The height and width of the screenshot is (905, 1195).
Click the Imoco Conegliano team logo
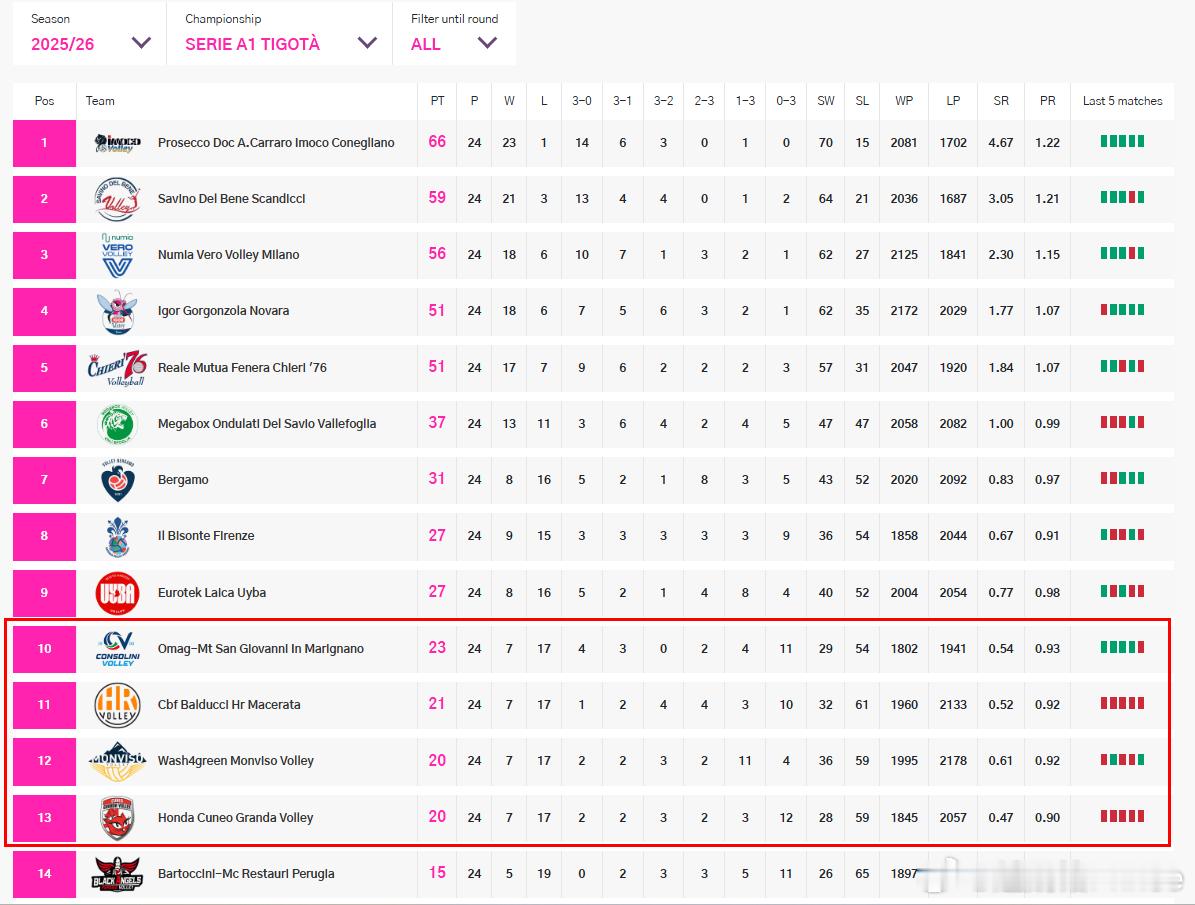[x=117, y=143]
